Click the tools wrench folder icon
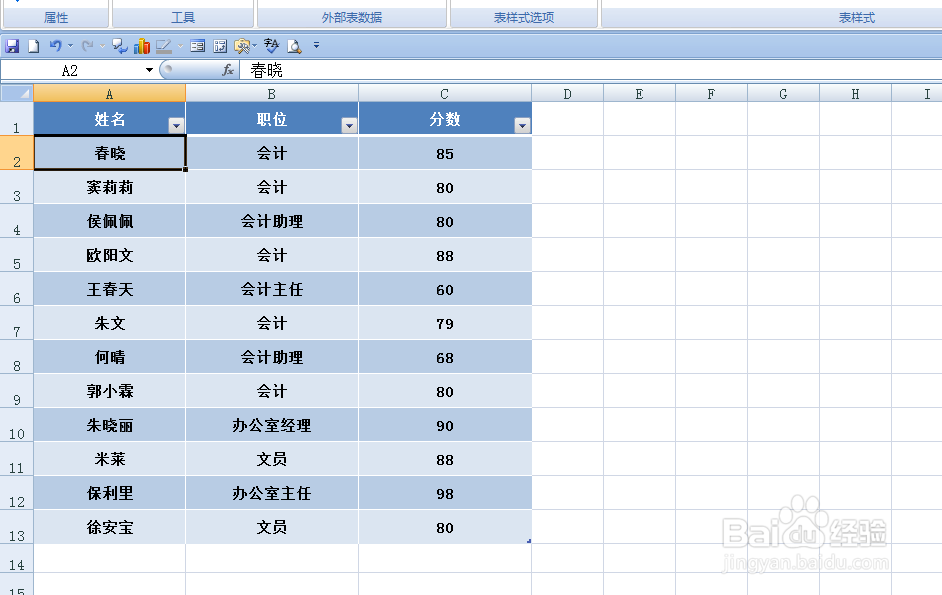Viewport: 942px width, 595px height. pos(242,46)
